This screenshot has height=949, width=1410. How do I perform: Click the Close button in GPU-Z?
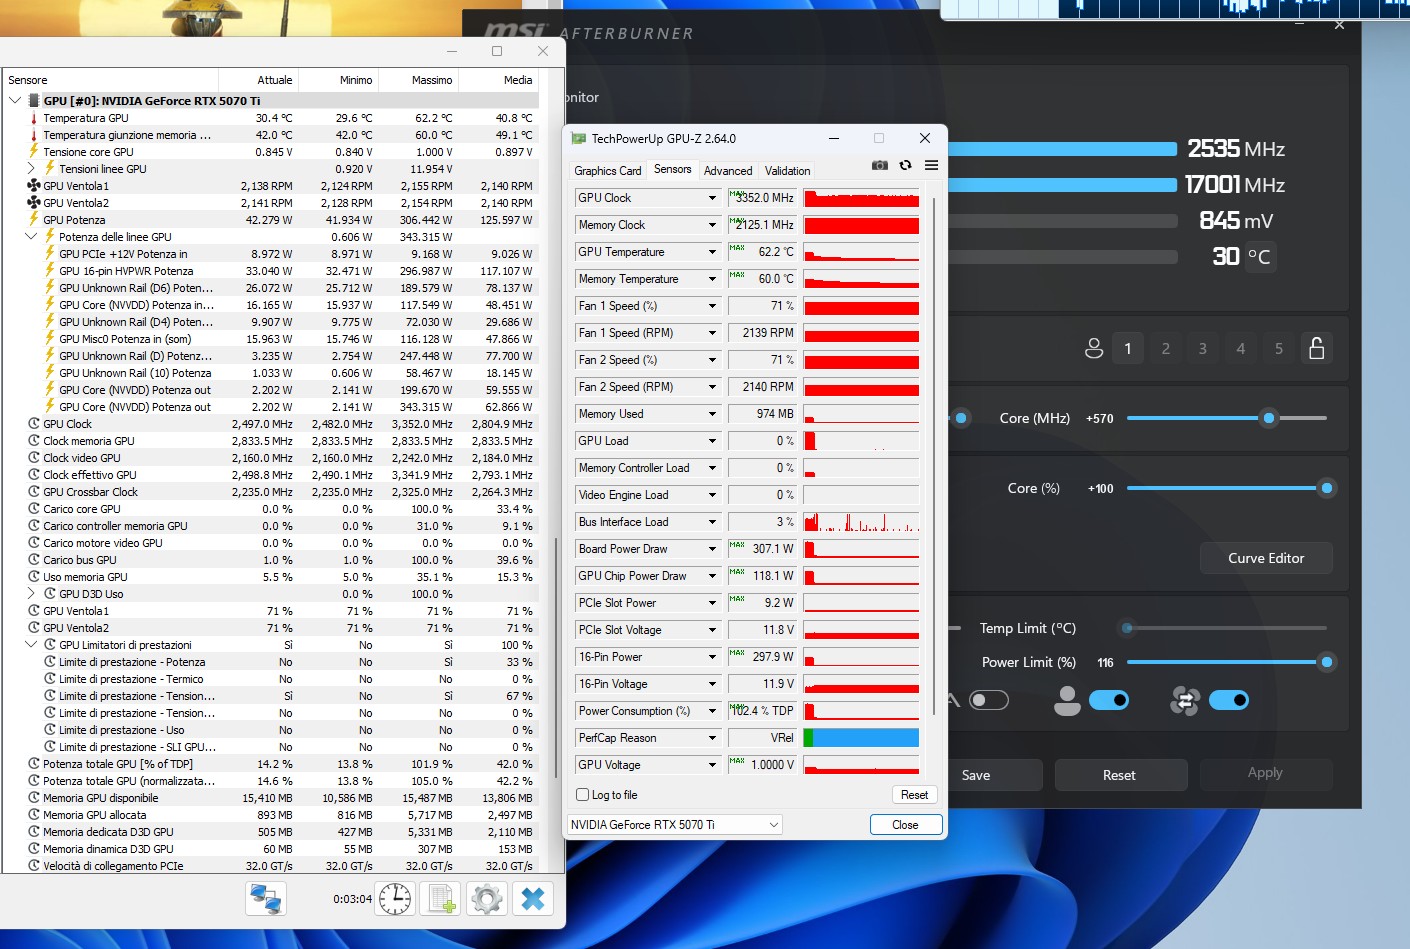coord(905,825)
